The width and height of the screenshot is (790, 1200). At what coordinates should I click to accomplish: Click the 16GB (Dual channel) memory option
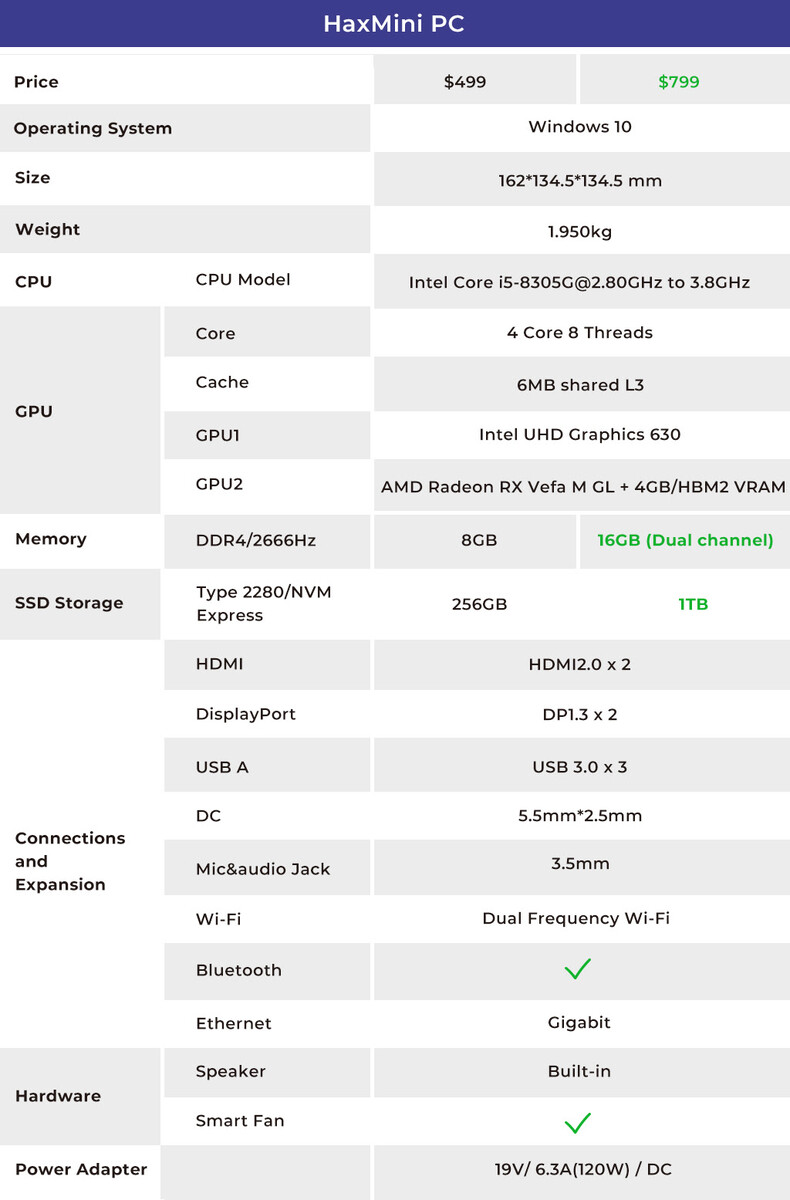pos(685,540)
